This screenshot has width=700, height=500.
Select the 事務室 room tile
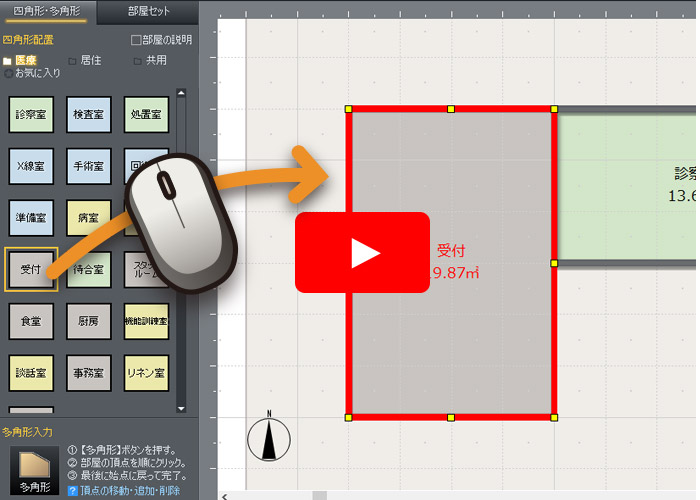[x=88, y=372]
